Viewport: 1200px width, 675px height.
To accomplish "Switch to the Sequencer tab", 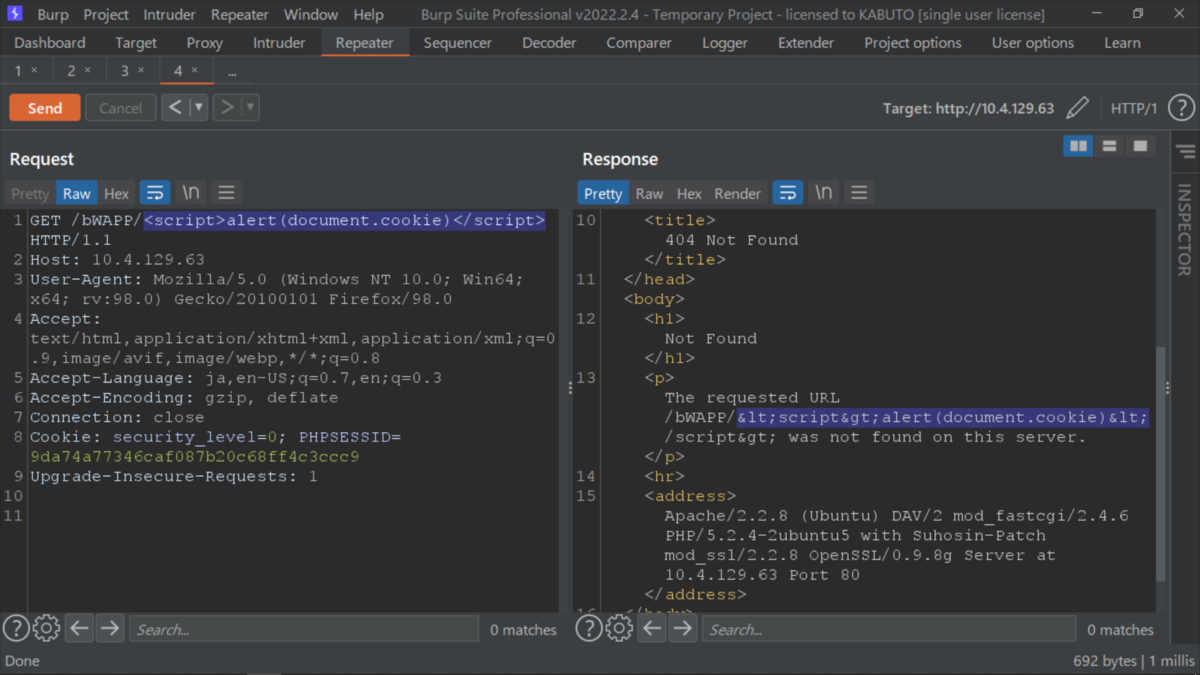I will 458,43.
